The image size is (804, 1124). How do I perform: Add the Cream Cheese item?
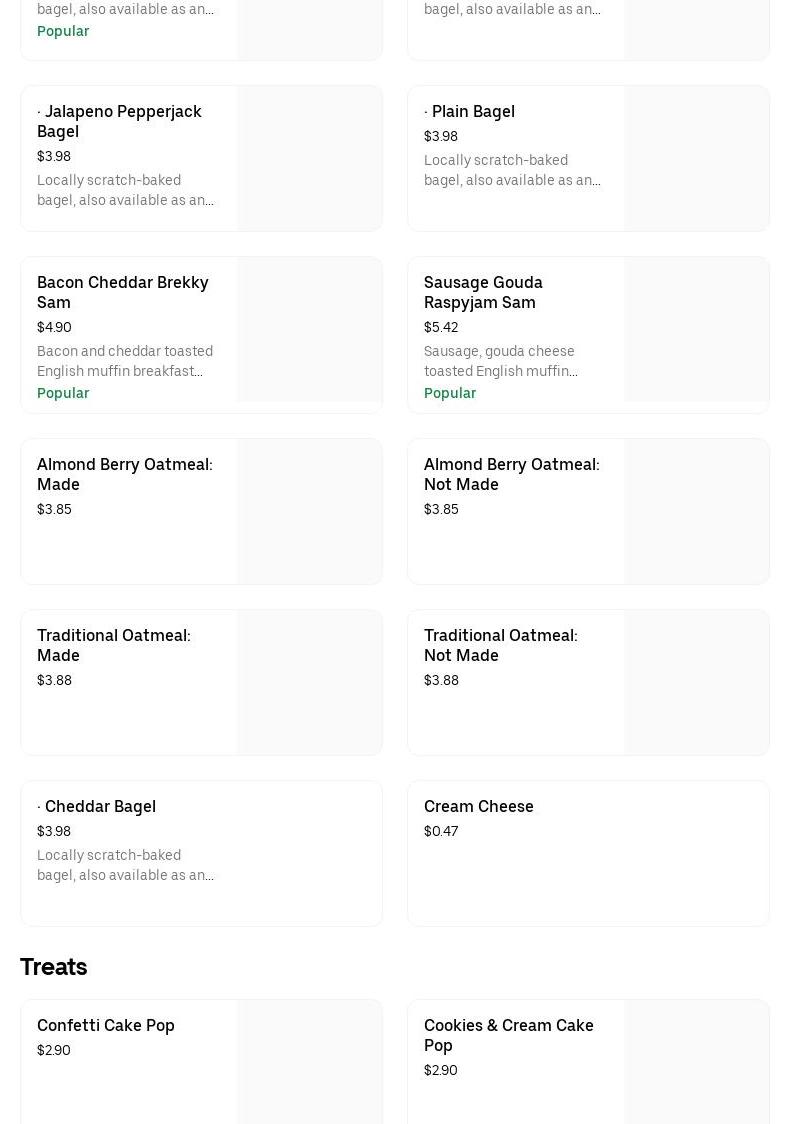(x=479, y=806)
